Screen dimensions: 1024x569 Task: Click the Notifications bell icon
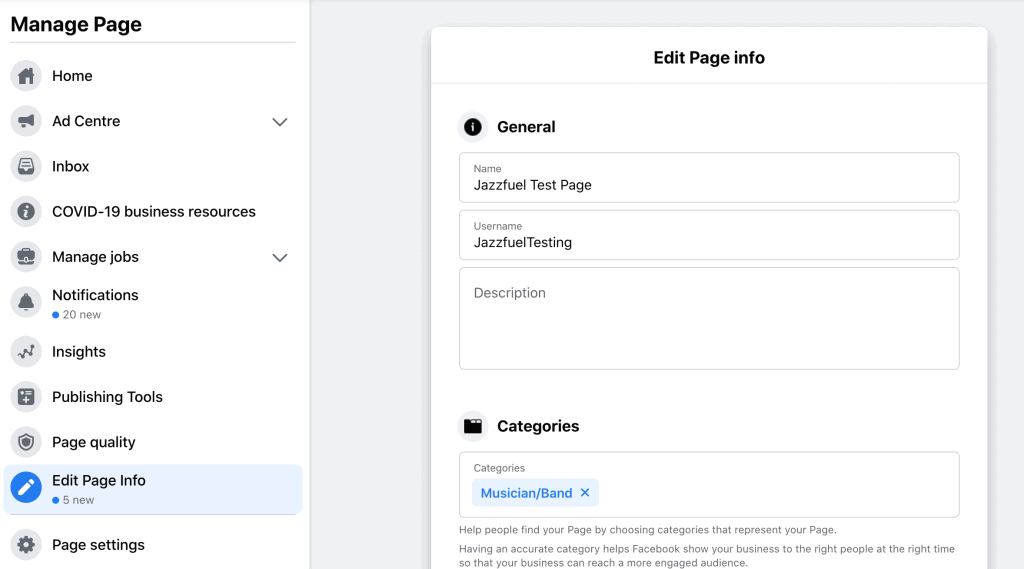coord(26,302)
